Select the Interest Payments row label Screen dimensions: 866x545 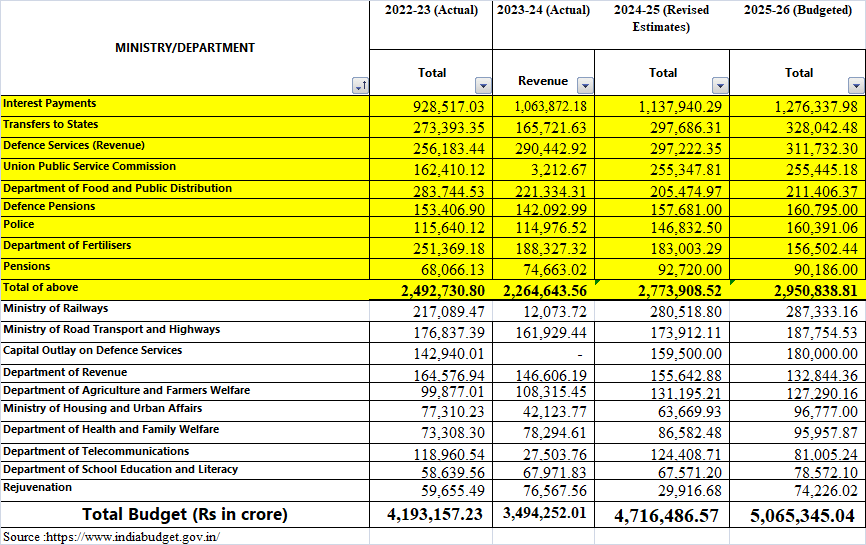point(50,104)
